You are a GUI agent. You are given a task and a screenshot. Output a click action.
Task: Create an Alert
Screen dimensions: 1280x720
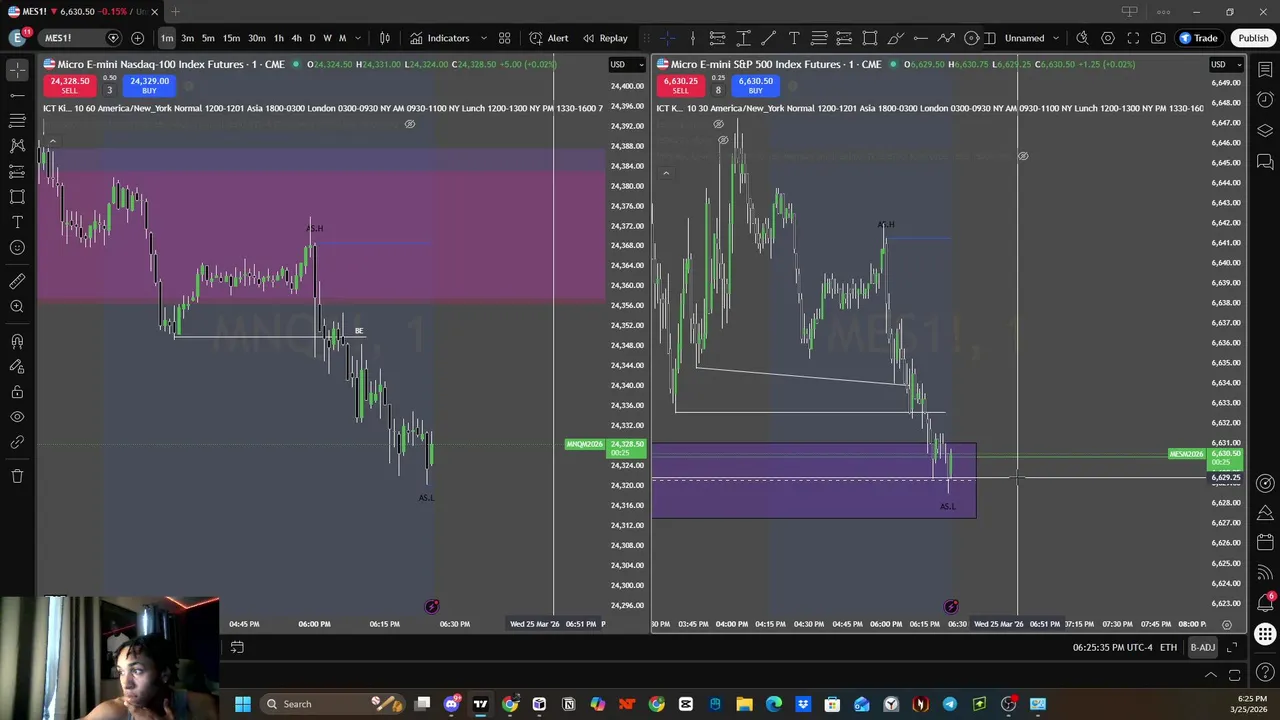[x=549, y=38]
